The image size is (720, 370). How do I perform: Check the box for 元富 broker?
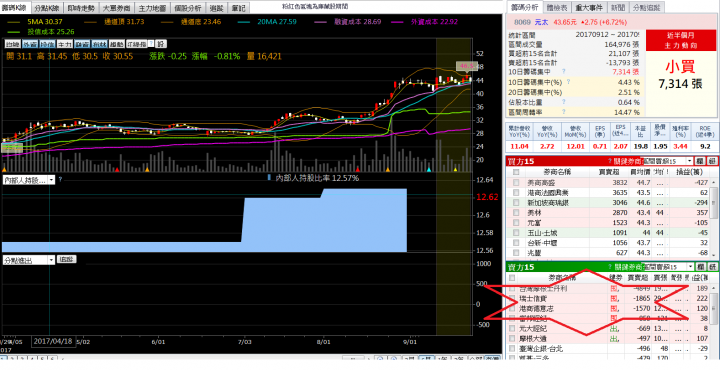click(516, 223)
